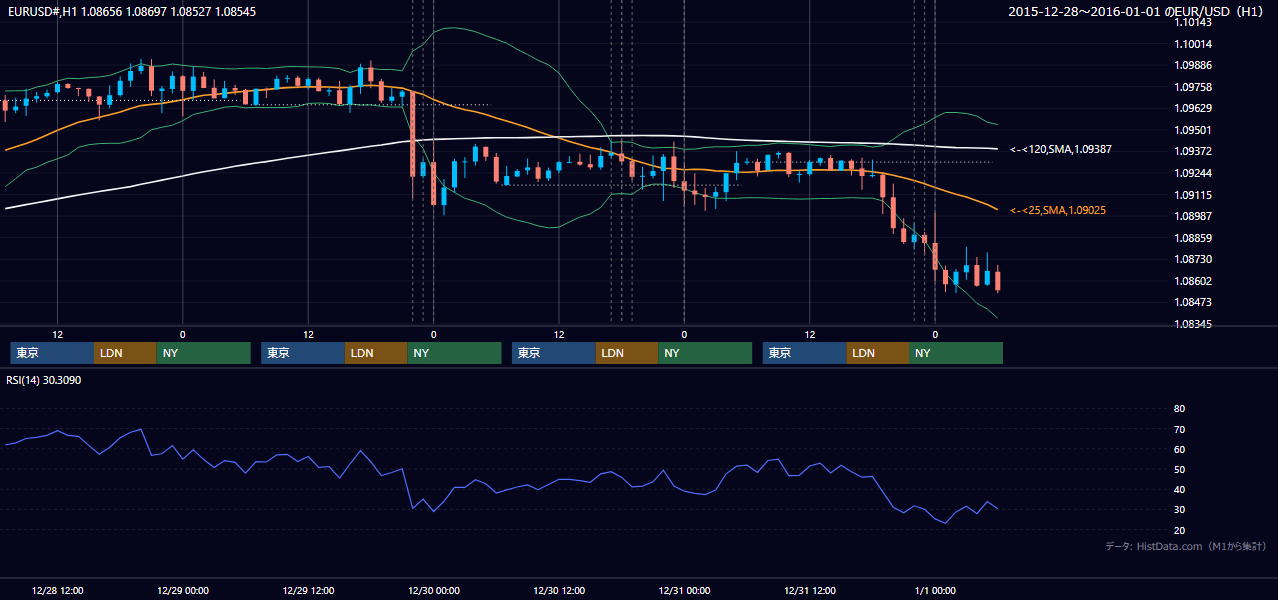Image resolution: width=1278 pixels, height=600 pixels.
Task: Click RSI scale level 20
Action: click(1179, 530)
